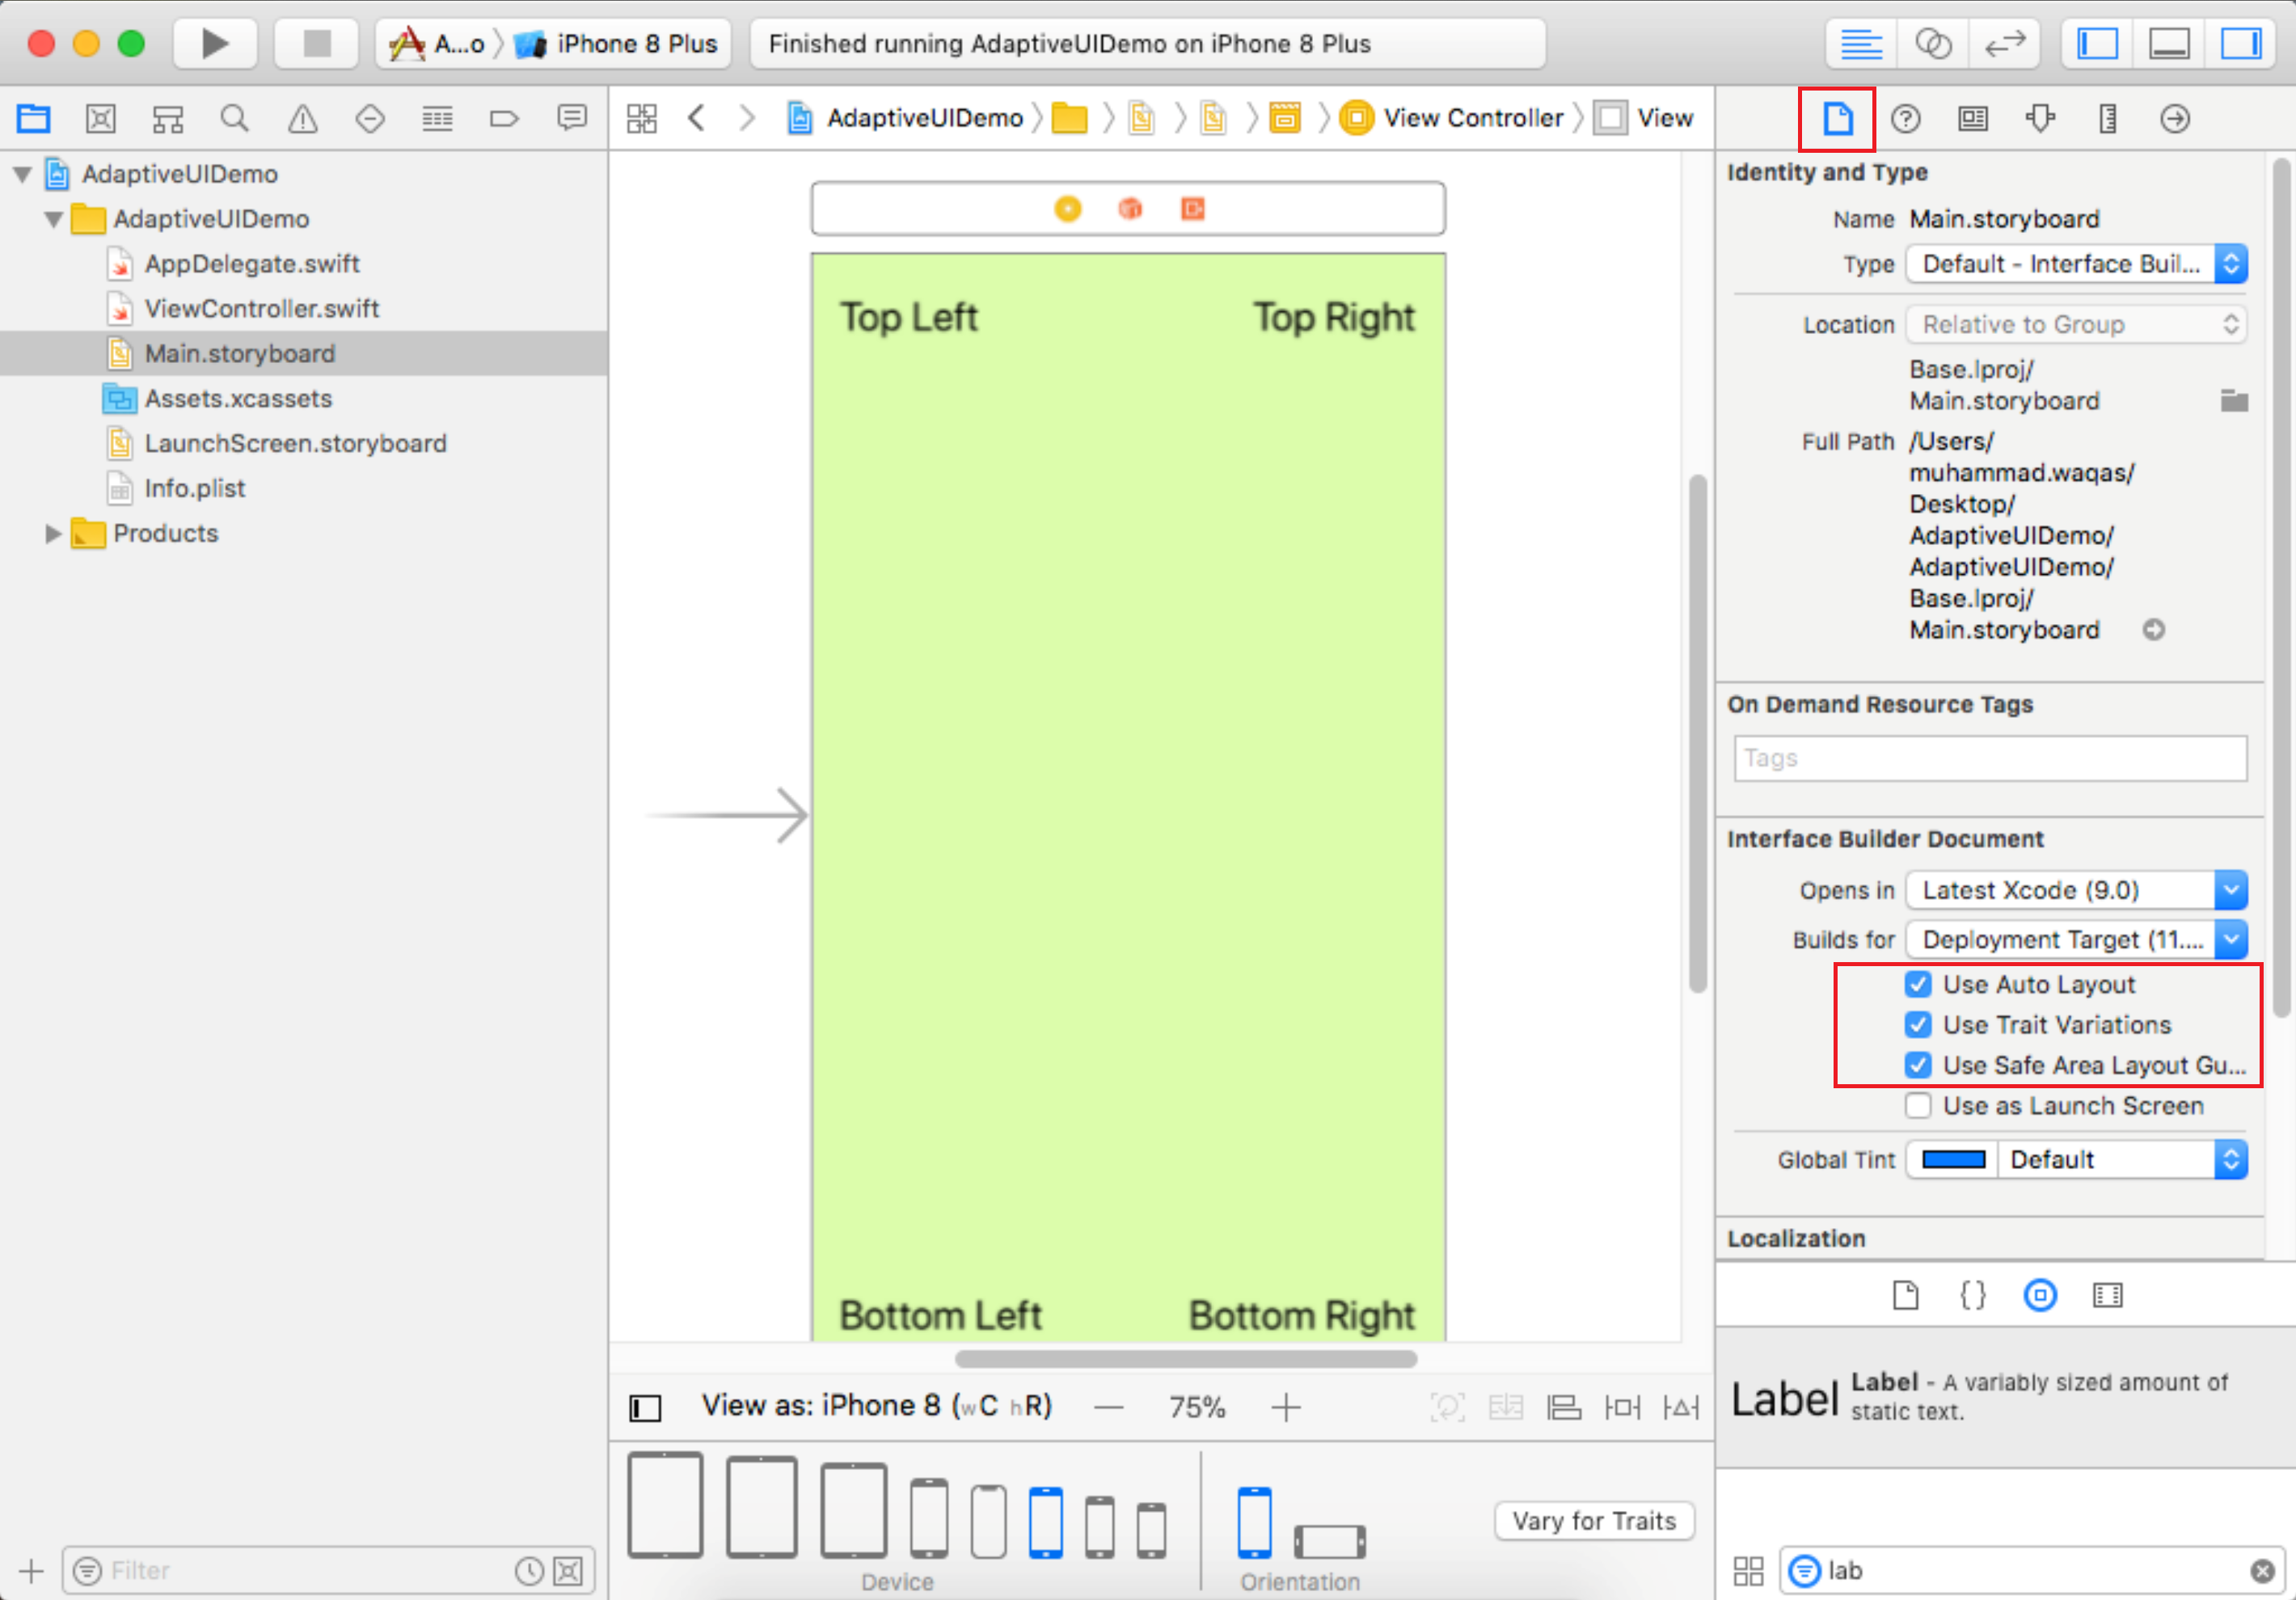Viewport: 2296px width, 1600px height.
Task: Expand the Products folder
Action: click(54, 534)
